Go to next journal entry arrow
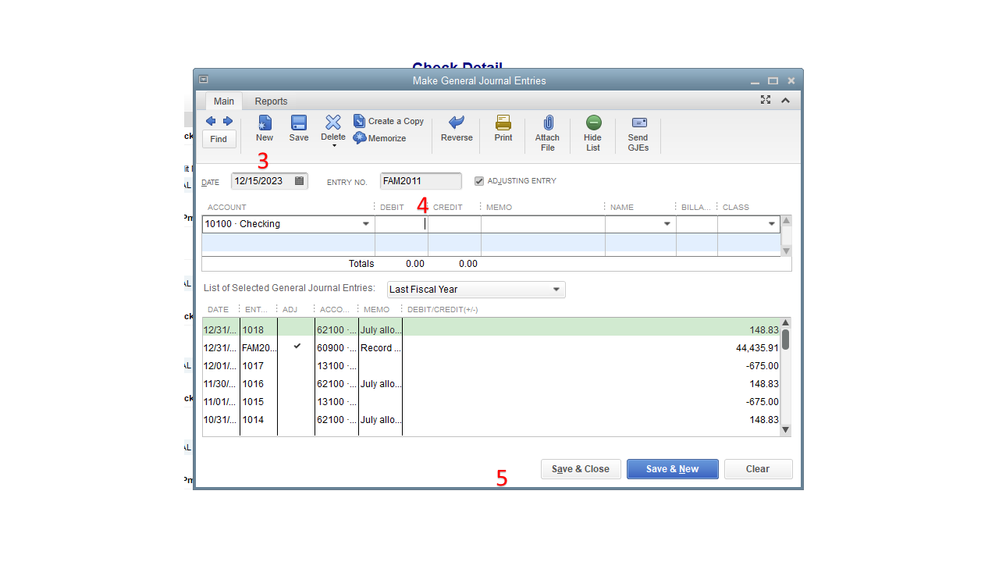This screenshot has width=999, height=562. click(x=227, y=121)
